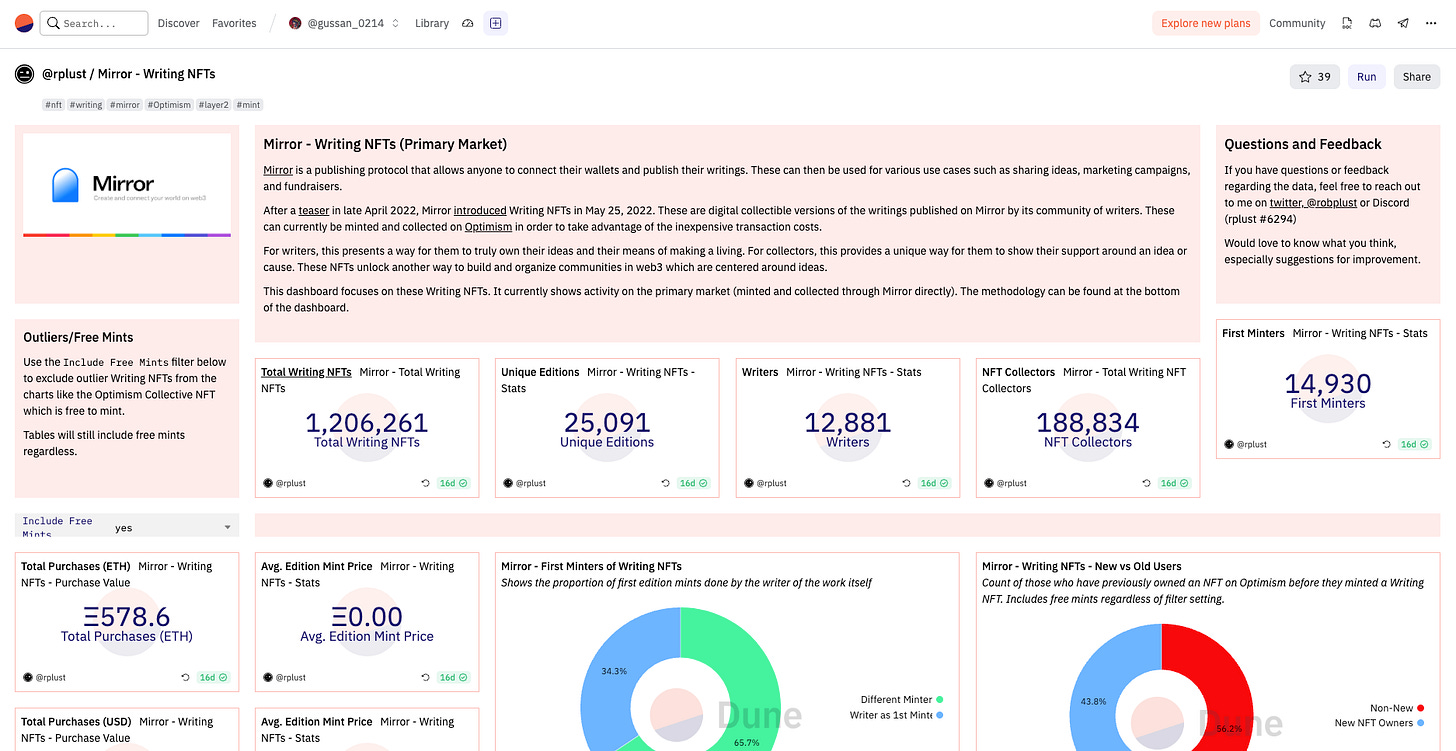Click the Mirror logo banner image
The width and height of the screenshot is (1456, 751).
point(127,185)
